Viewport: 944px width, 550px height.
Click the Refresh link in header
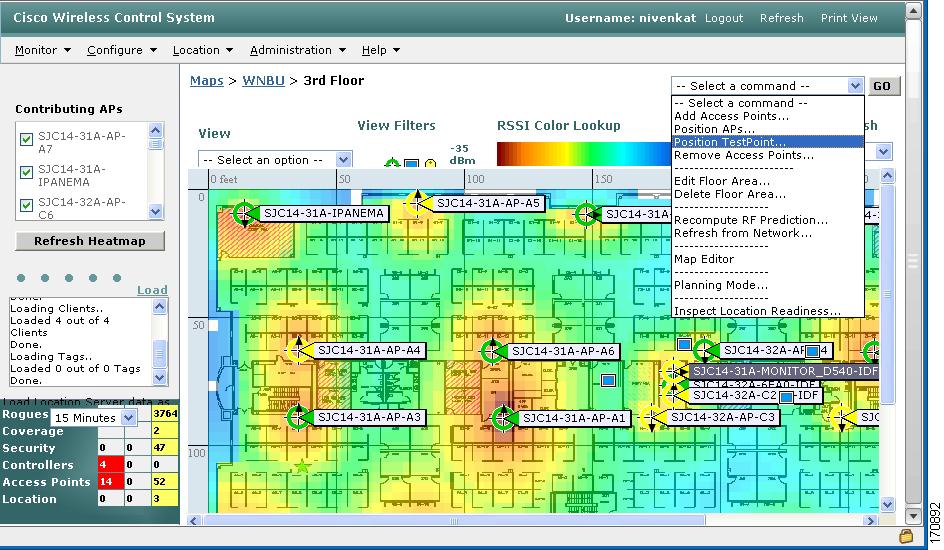781,18
